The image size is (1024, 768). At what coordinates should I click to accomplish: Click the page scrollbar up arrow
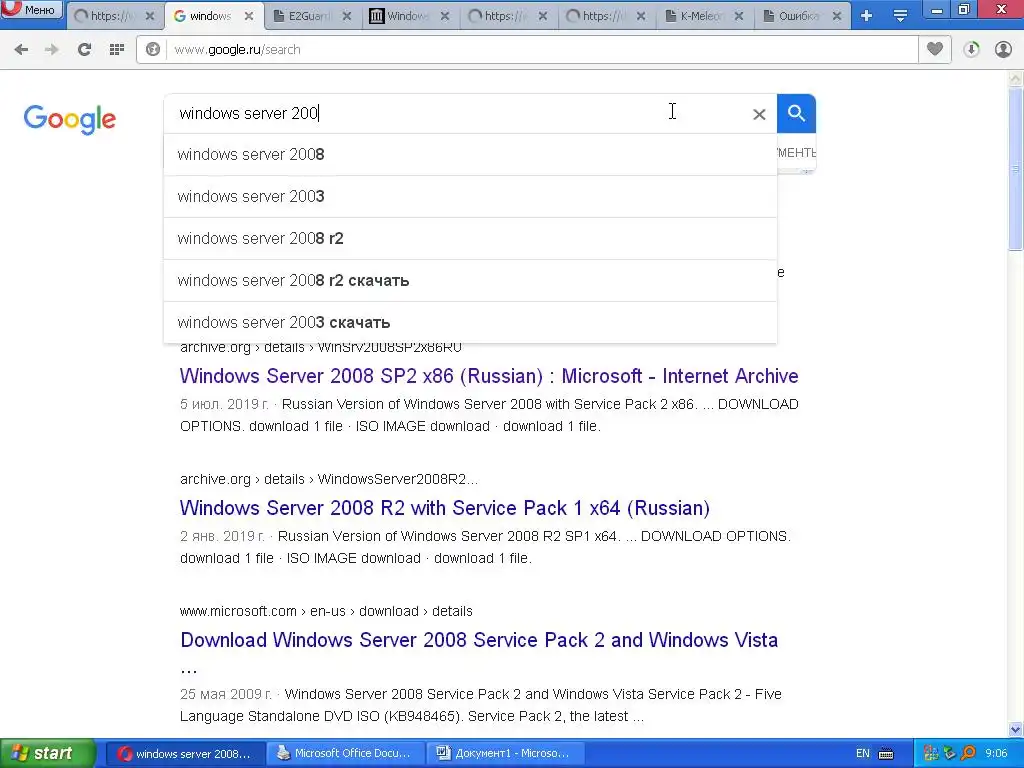pyautogui.click(x=1016, y=78)
